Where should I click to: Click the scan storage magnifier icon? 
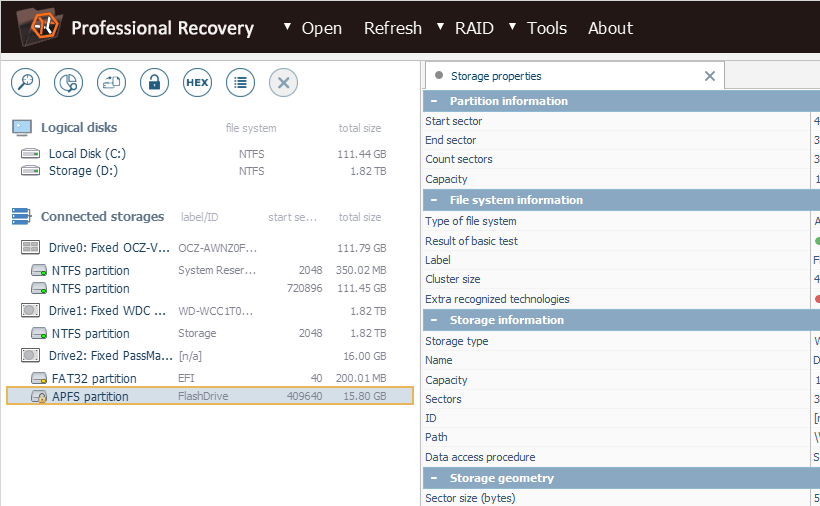tap(26, 82)
